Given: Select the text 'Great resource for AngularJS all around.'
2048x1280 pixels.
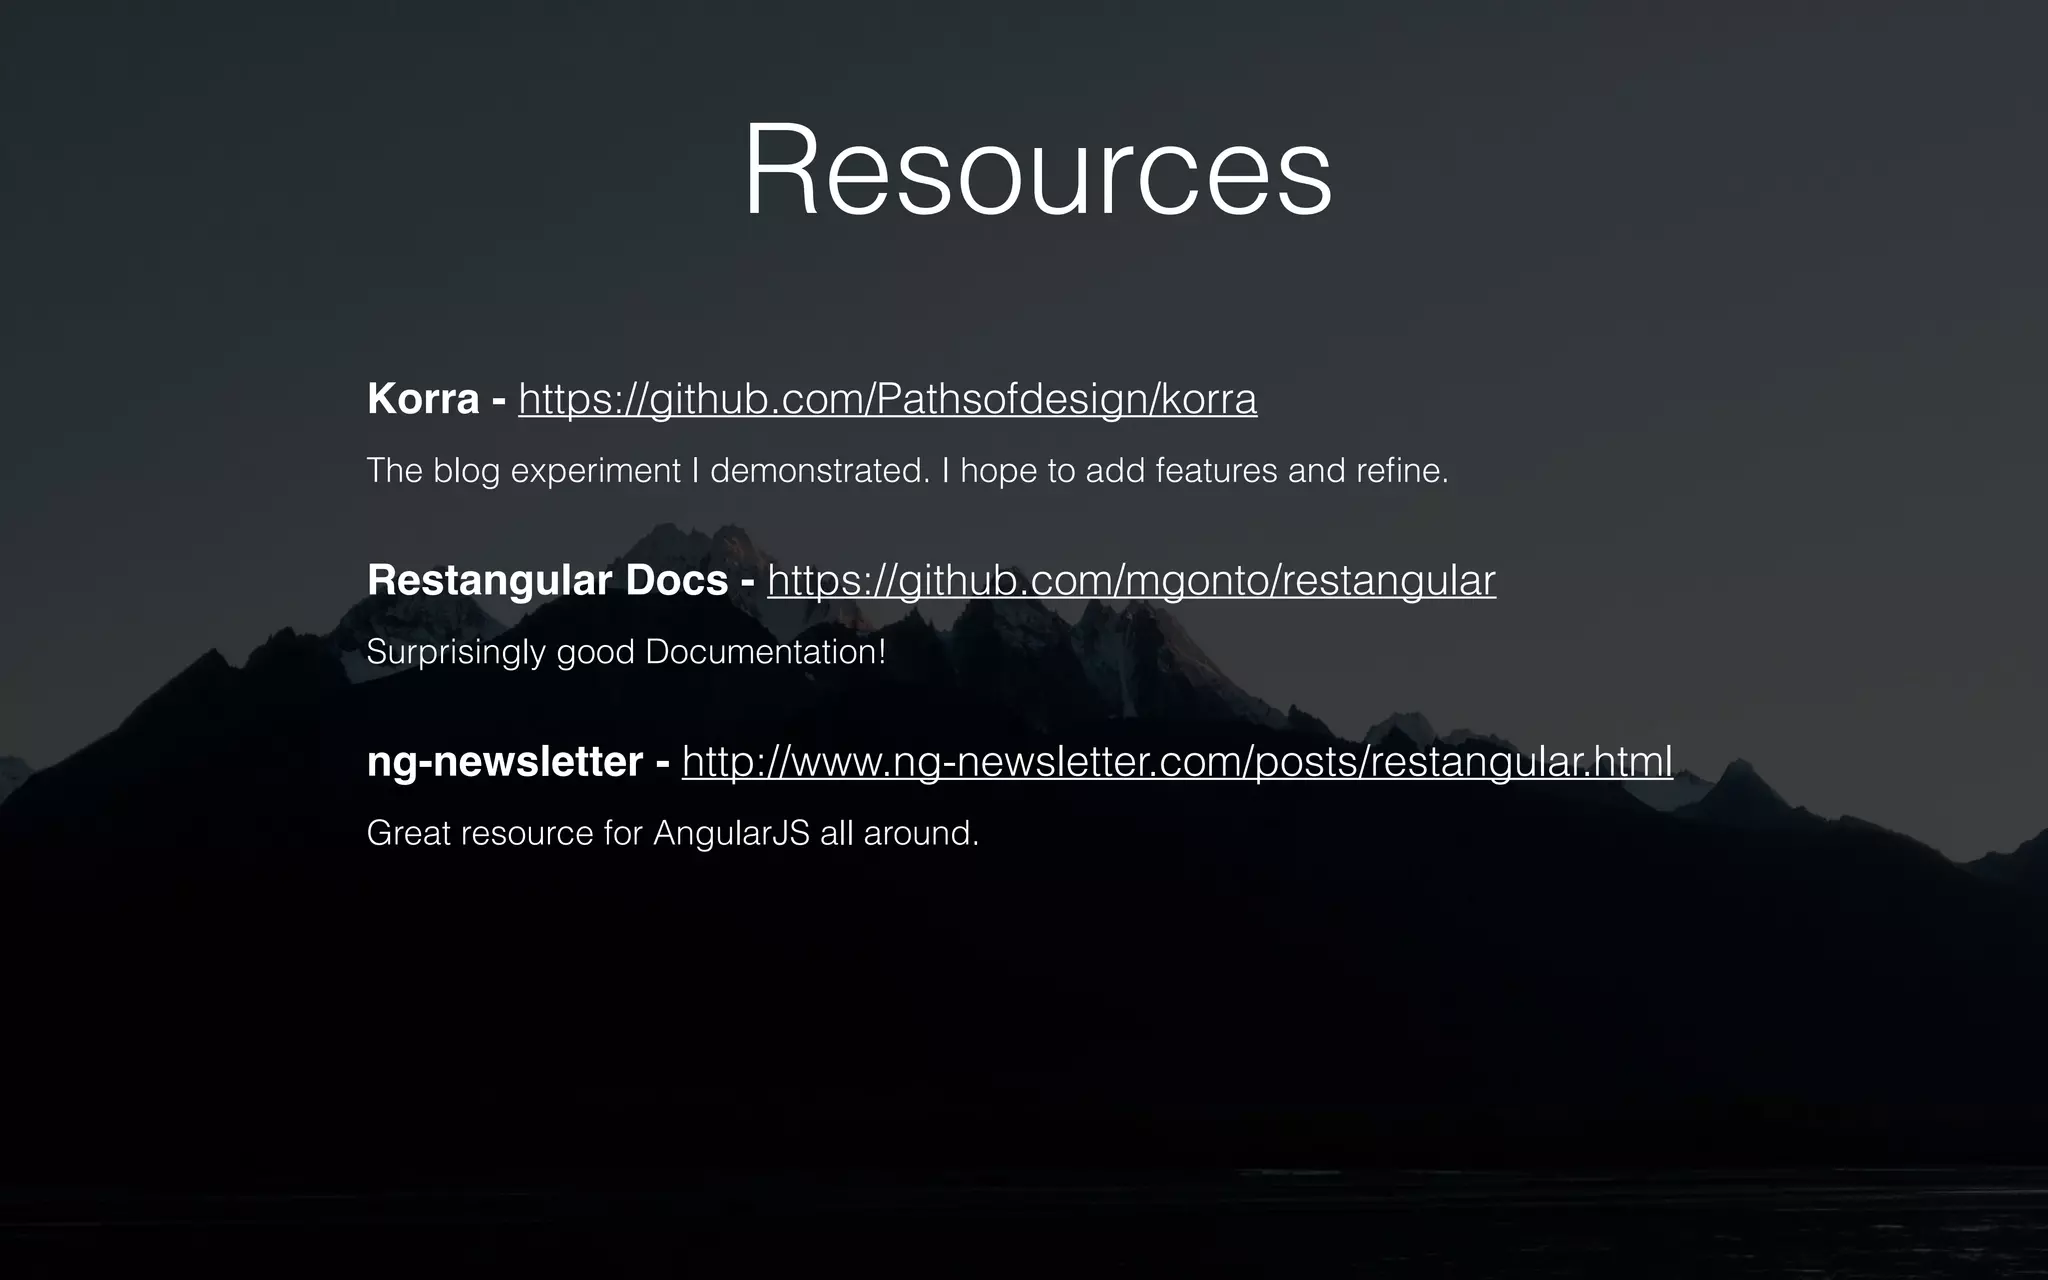Looking at the screenshot, I should click(673, 833).
